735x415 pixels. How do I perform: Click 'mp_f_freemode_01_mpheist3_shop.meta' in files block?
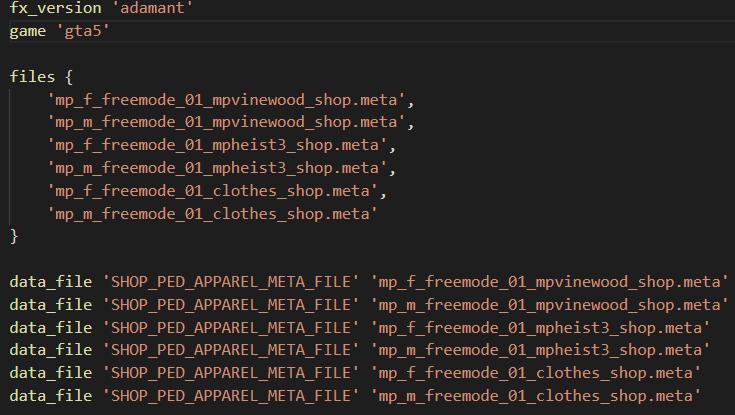(x=217, y=145)
